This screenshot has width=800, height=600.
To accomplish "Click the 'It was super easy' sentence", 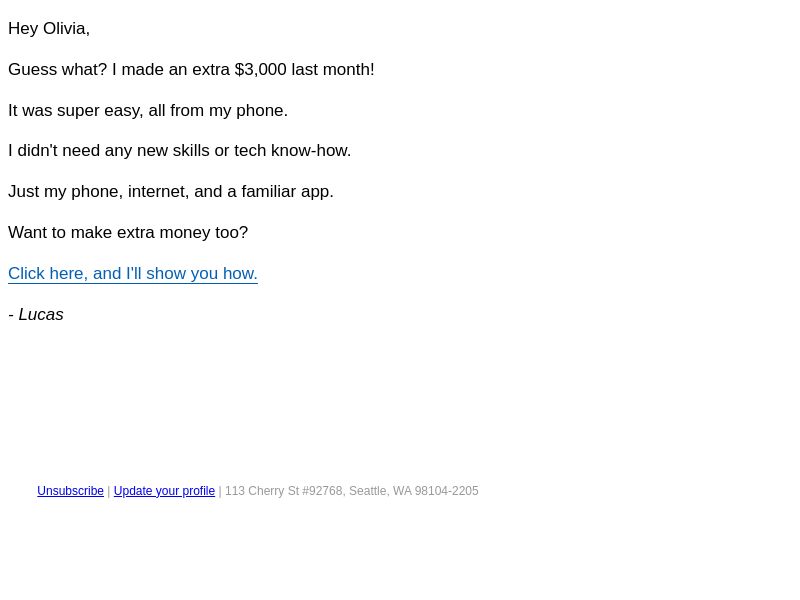I will (148, 110).
